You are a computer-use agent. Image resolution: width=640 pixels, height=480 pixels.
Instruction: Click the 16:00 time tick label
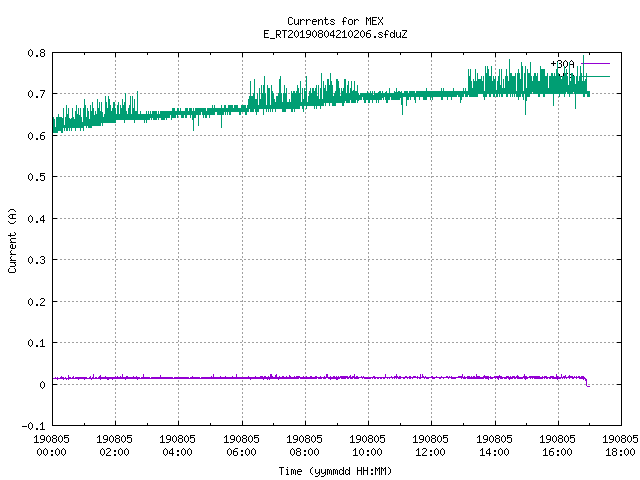pyautogui.click(x=557, y=452)
